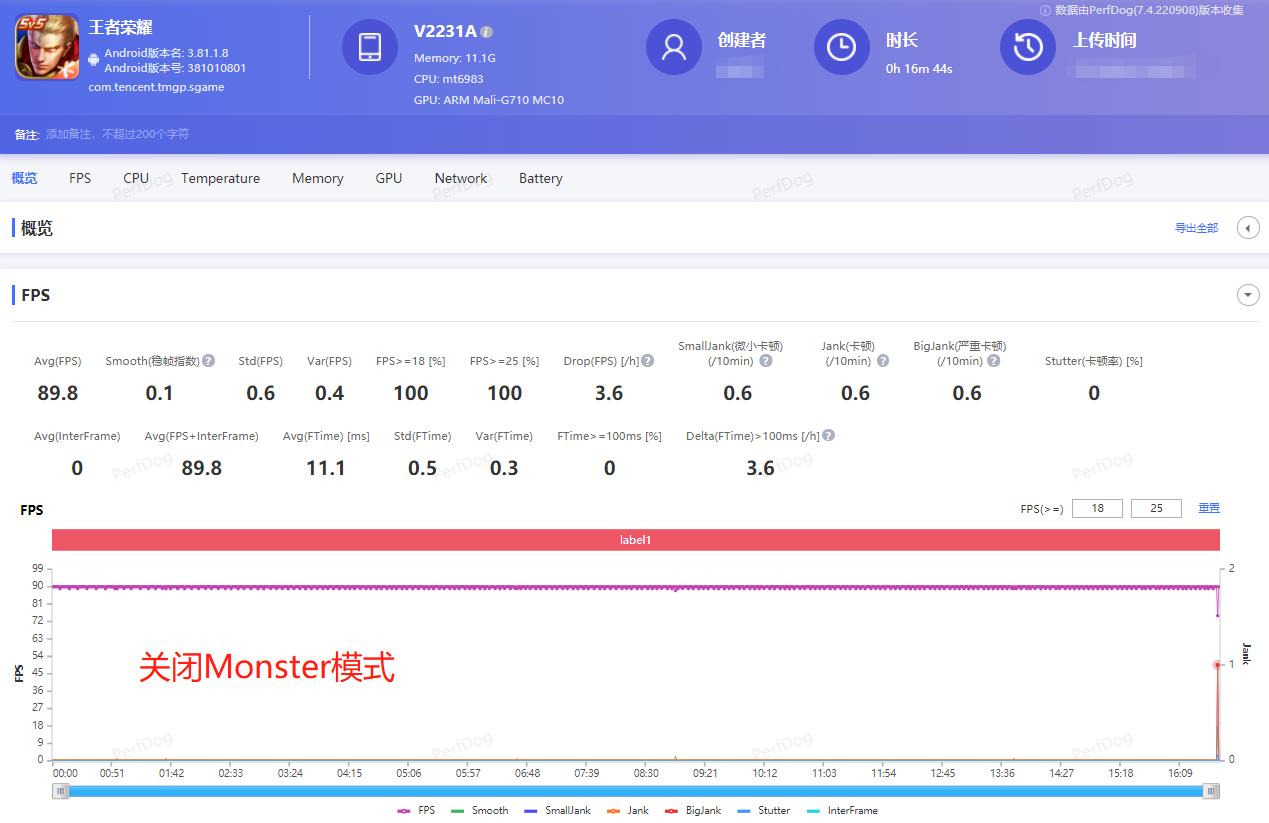Toggle the Smooth legend item
This screenshot has width=1269, height=823.
[489, 811]
